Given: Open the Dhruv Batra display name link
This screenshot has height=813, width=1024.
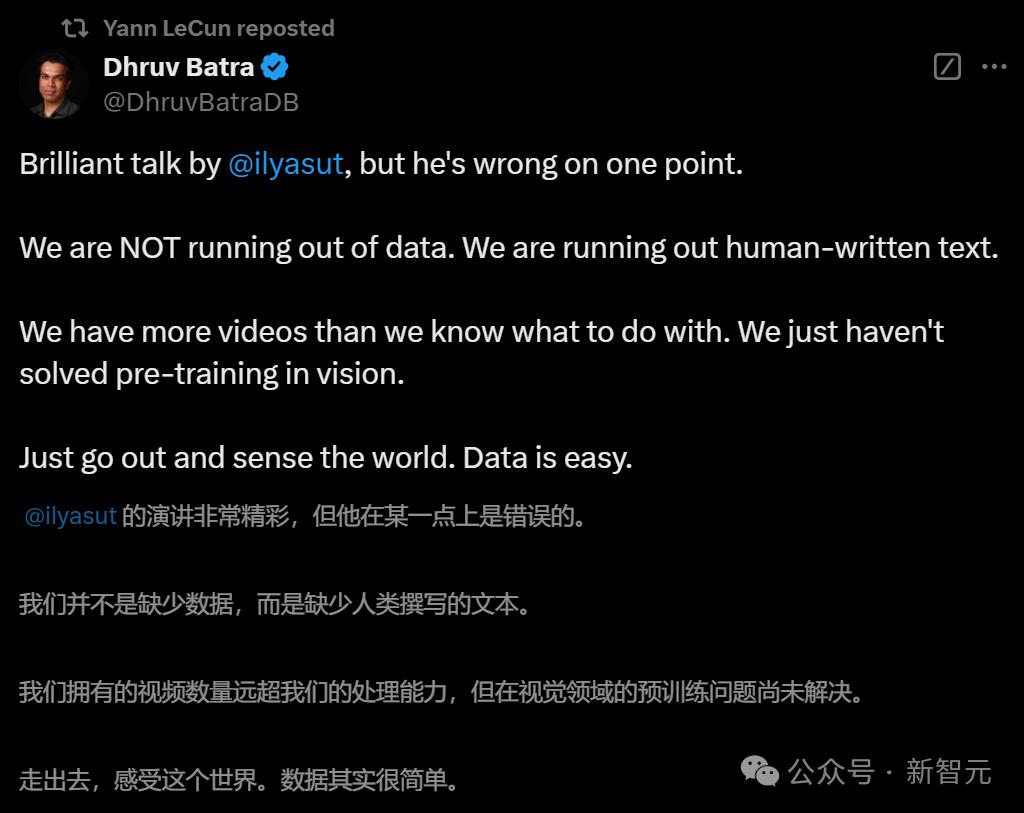Looking at the screenshot, I should click(x=178, y=68).
